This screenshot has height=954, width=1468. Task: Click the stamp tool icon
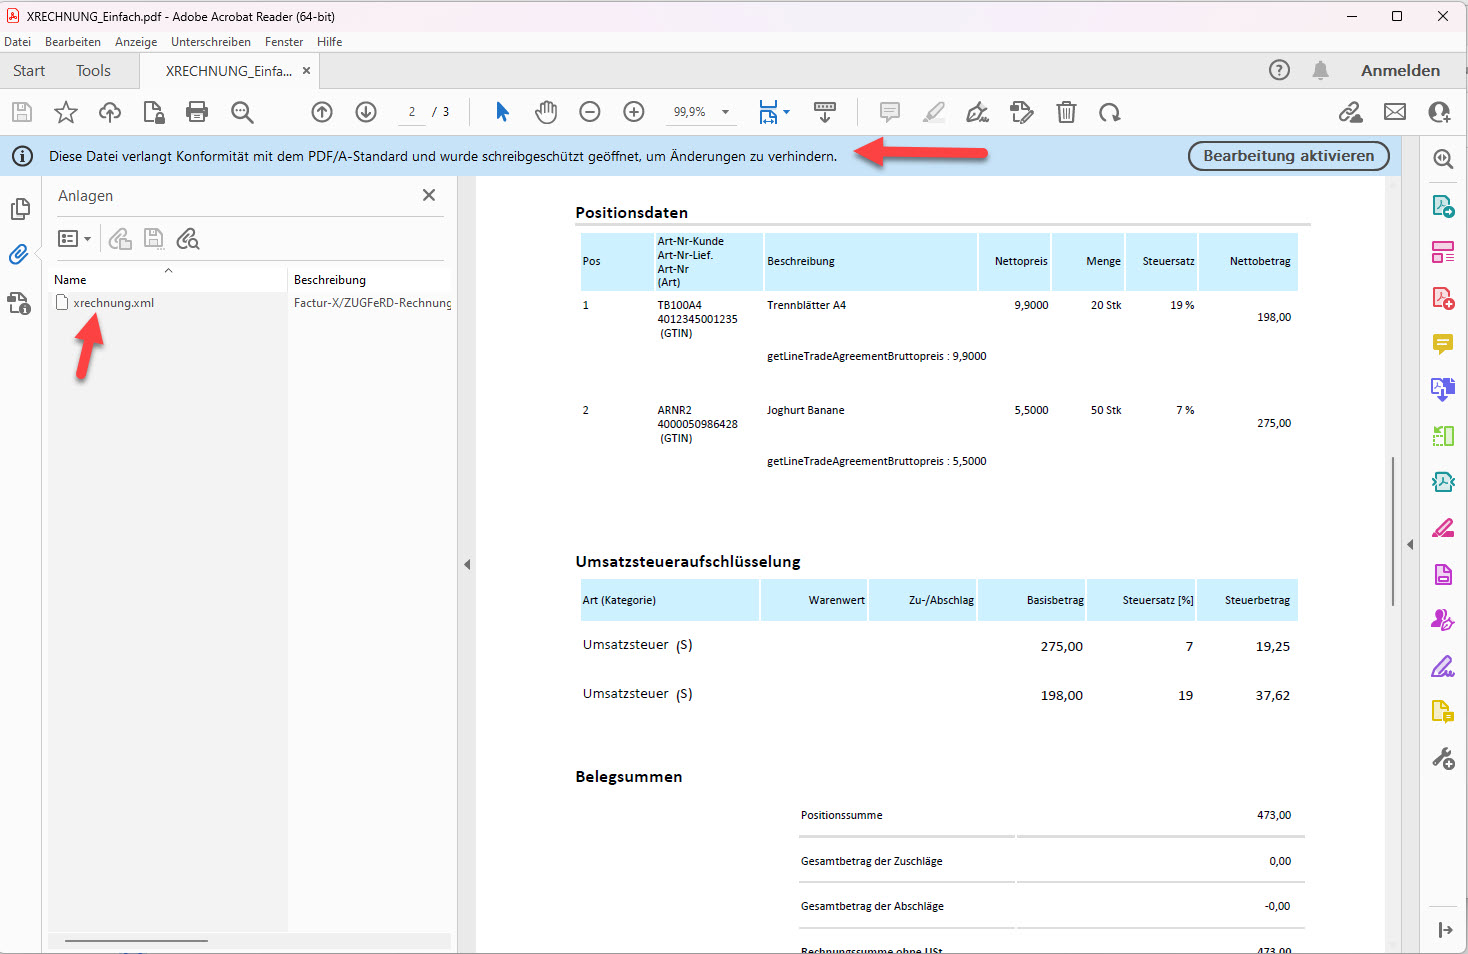1022,112
